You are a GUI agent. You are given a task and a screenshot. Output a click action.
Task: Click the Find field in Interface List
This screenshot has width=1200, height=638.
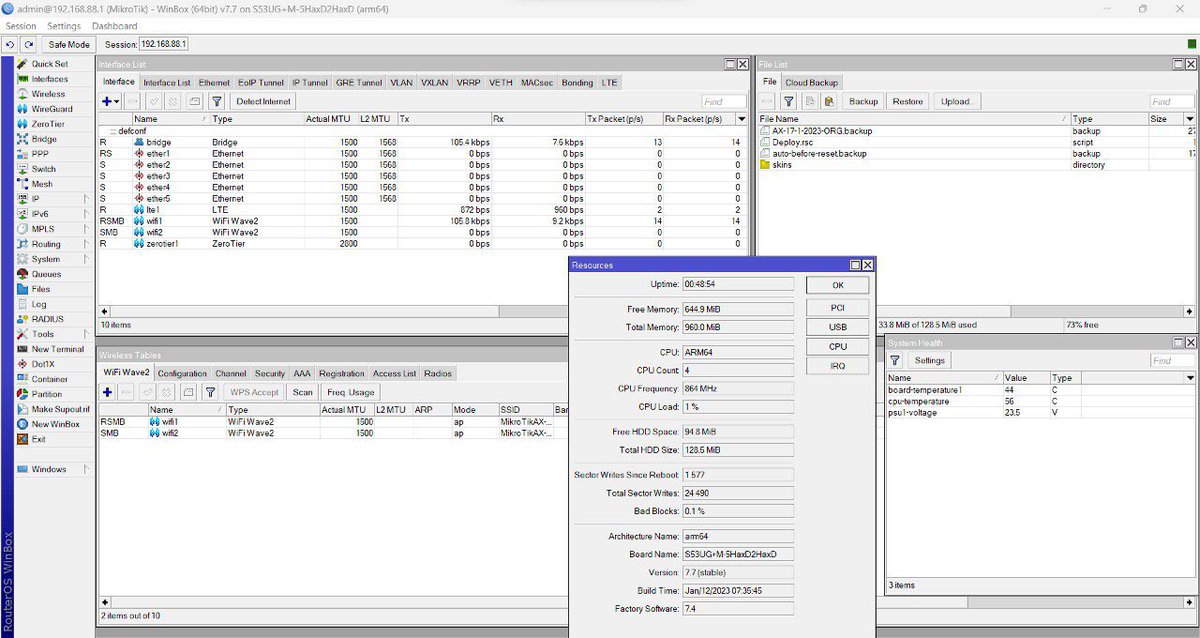723,101
